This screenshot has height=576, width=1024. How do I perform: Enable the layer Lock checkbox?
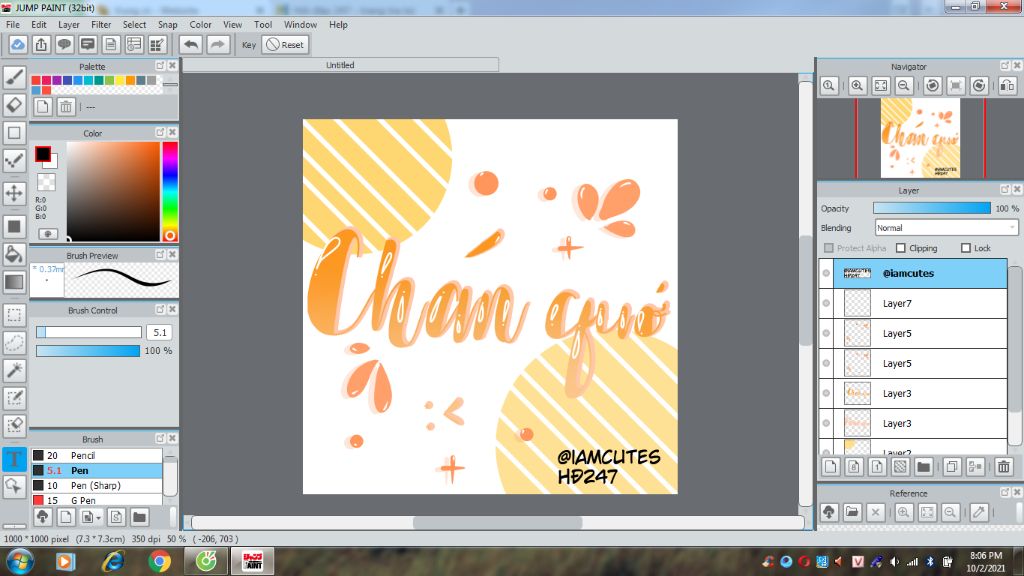(x=966, y=248)
